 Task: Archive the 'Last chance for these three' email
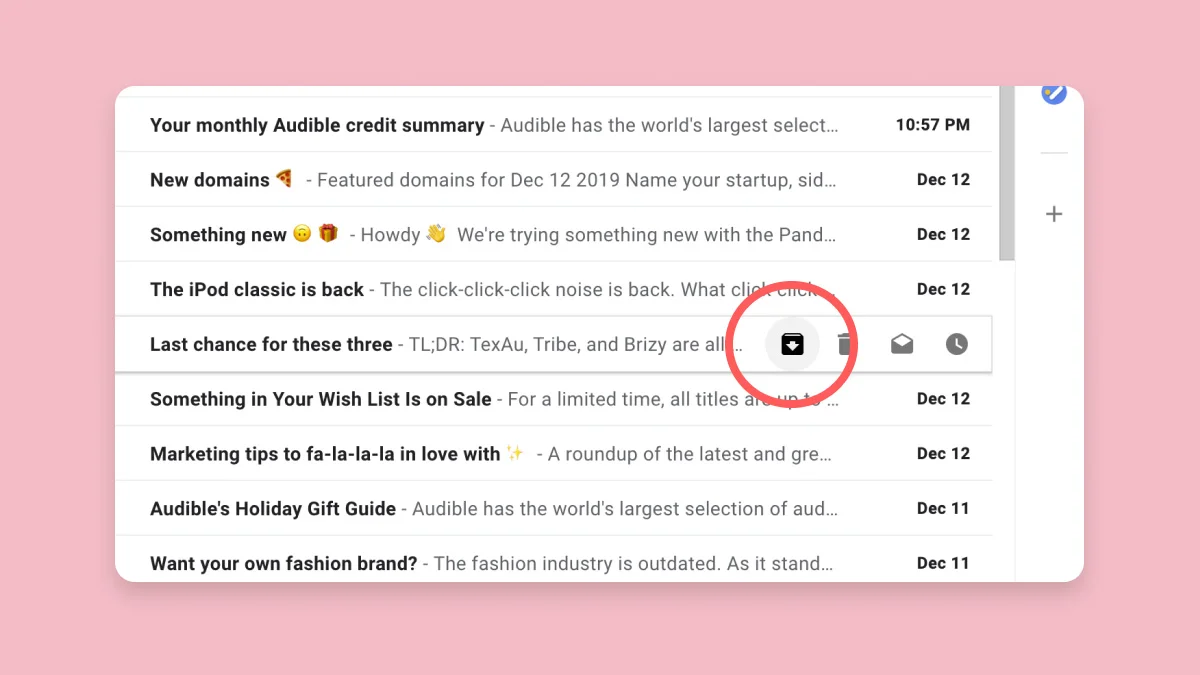point(792,344)
